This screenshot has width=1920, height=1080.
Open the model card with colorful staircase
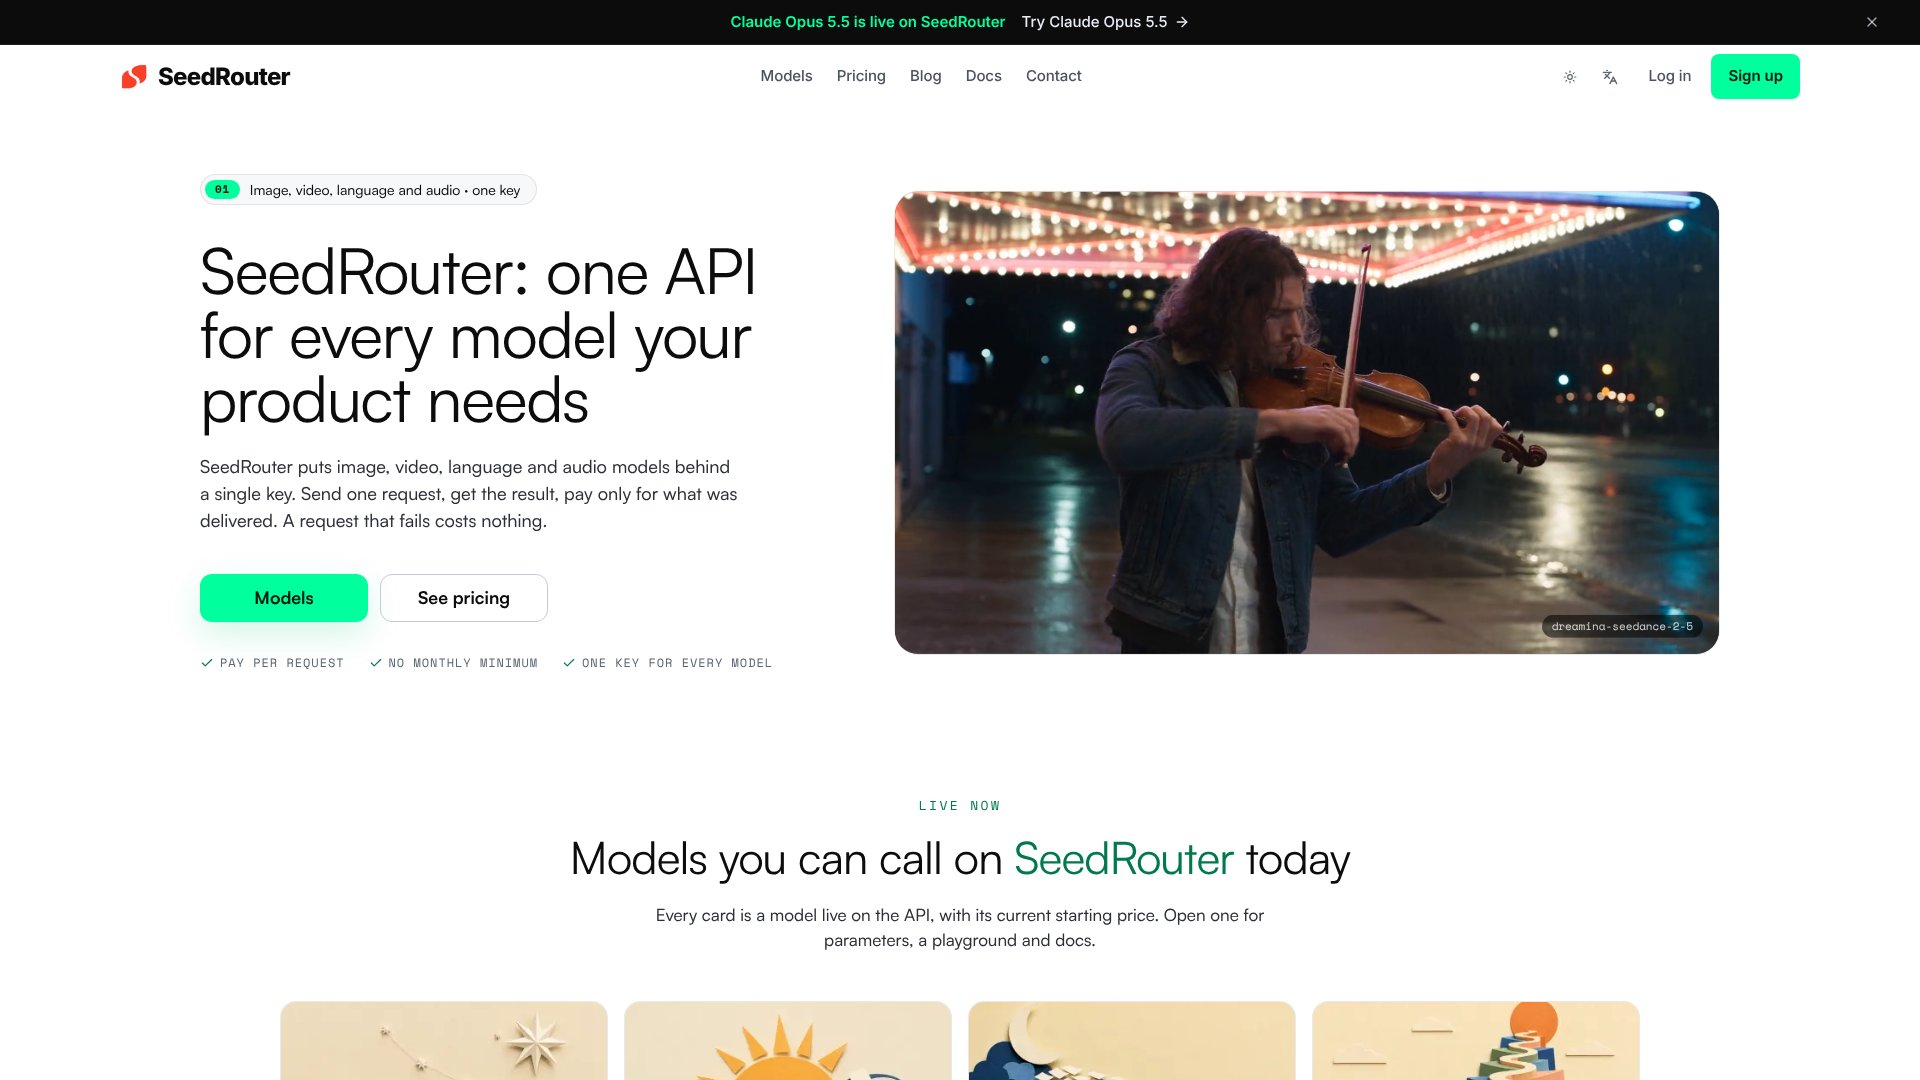point(1476,1041)
